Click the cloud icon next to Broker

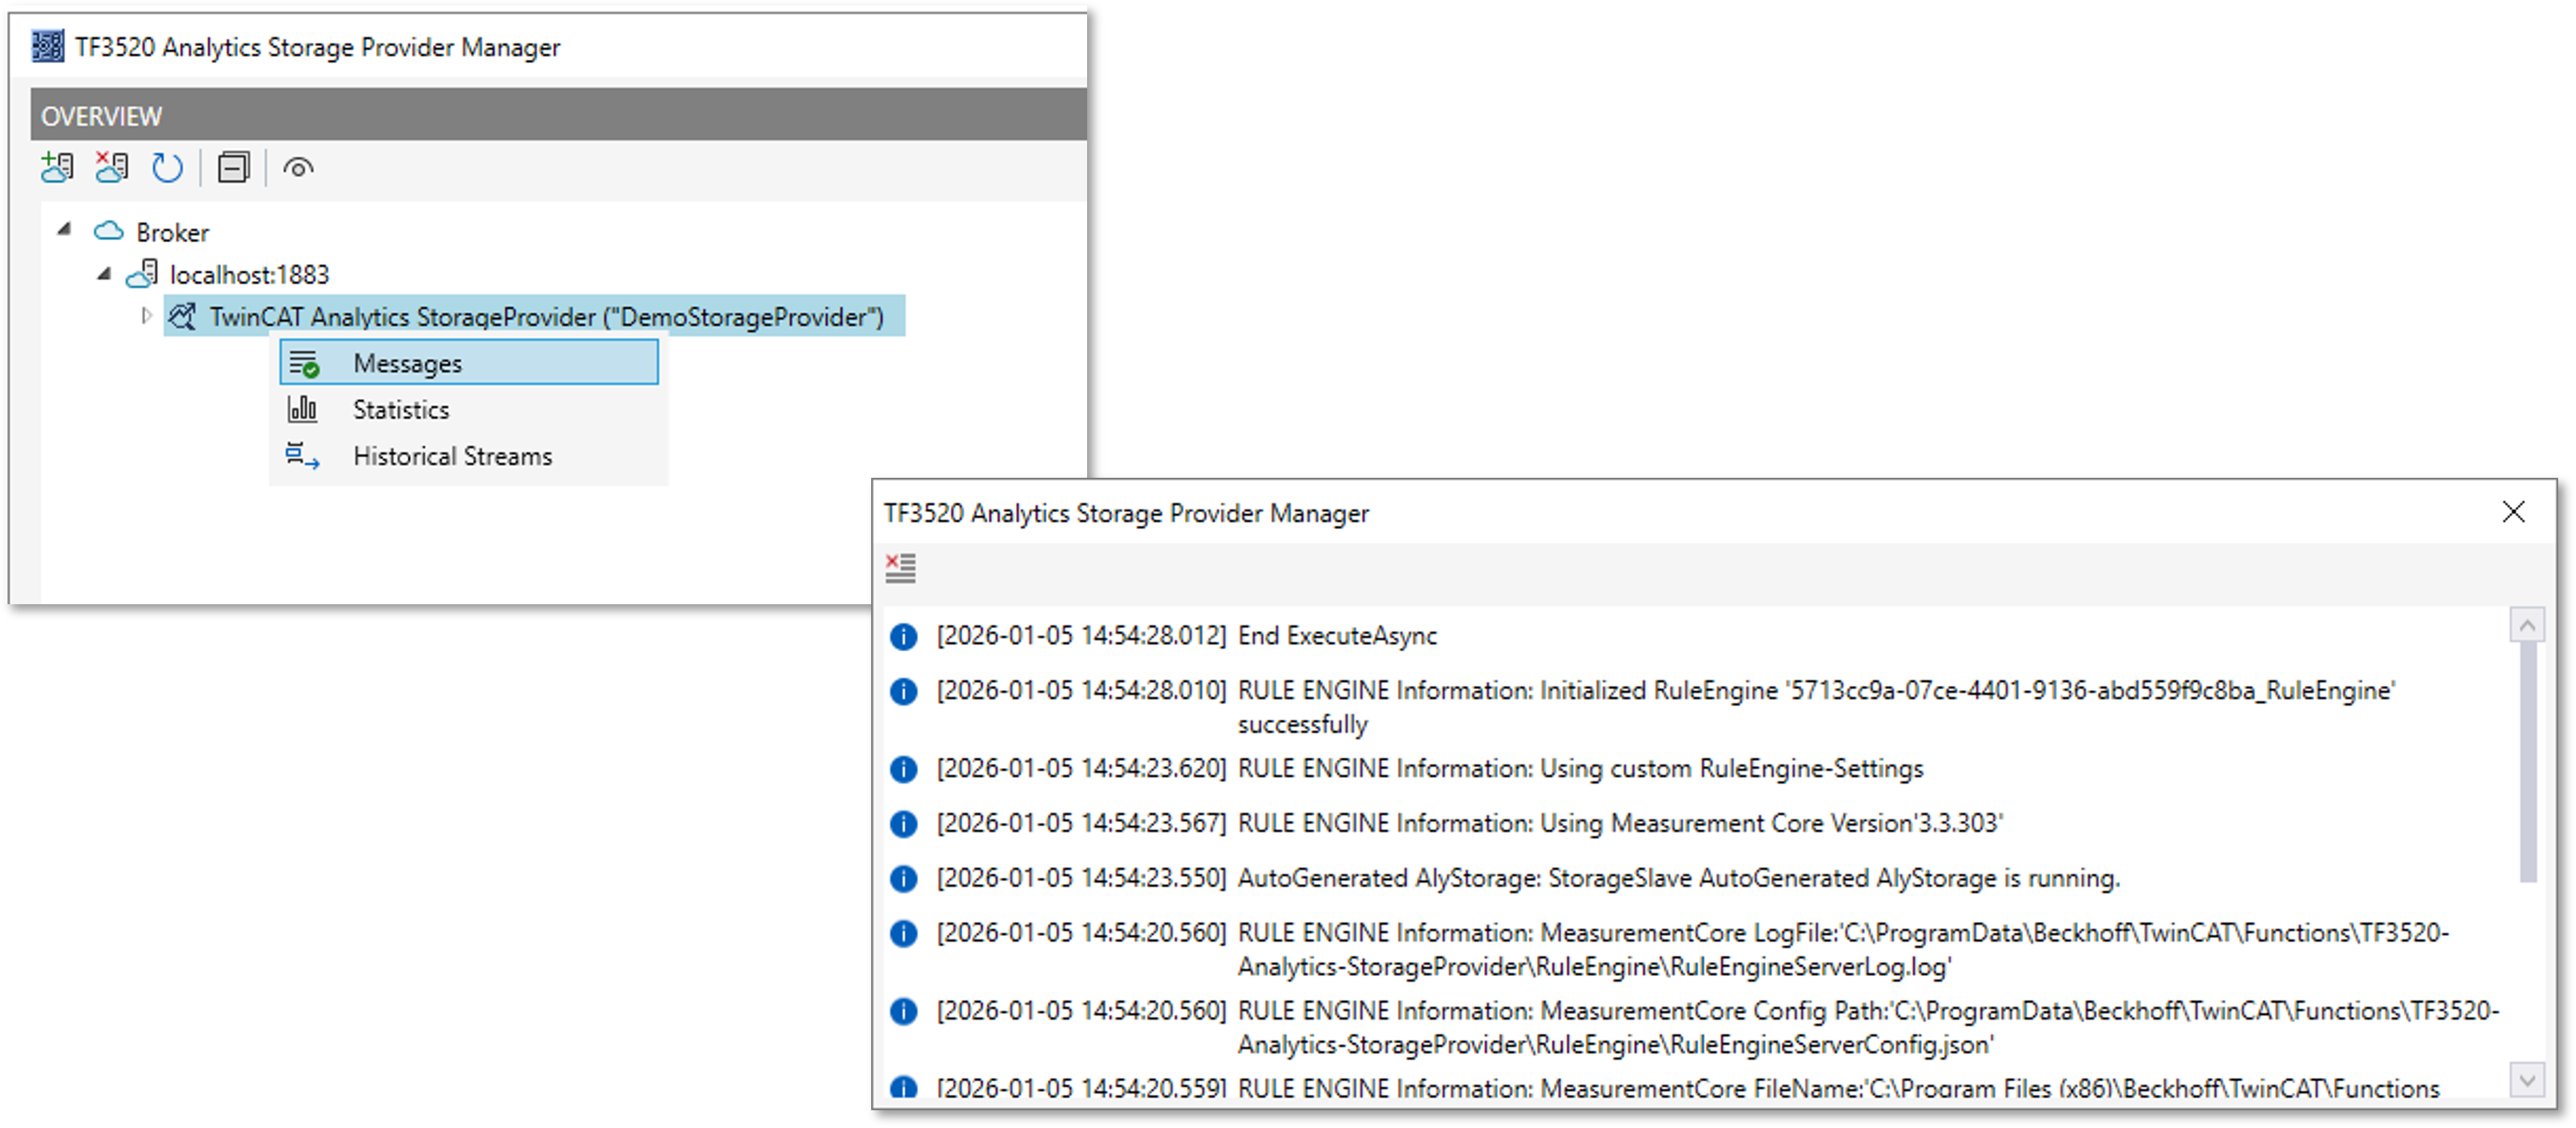point(108,232)
